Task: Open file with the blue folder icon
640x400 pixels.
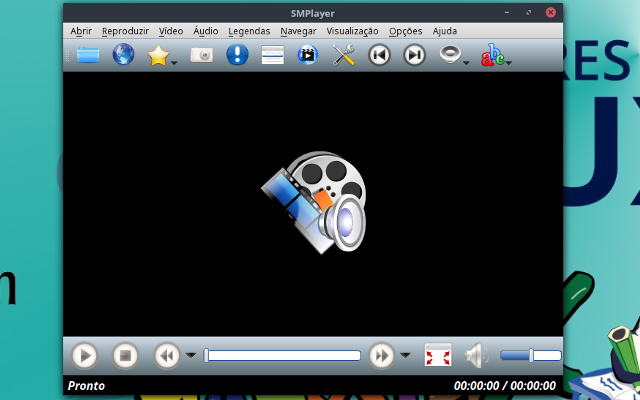Action: (x=88, y=55)
